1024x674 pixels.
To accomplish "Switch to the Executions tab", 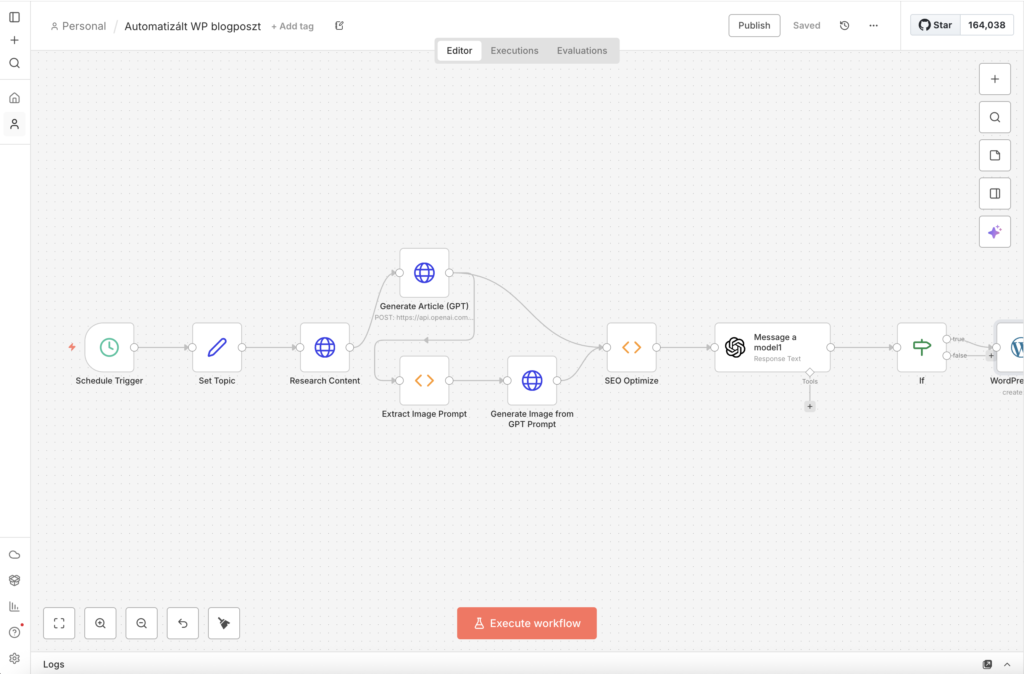I will pos(514,50).
